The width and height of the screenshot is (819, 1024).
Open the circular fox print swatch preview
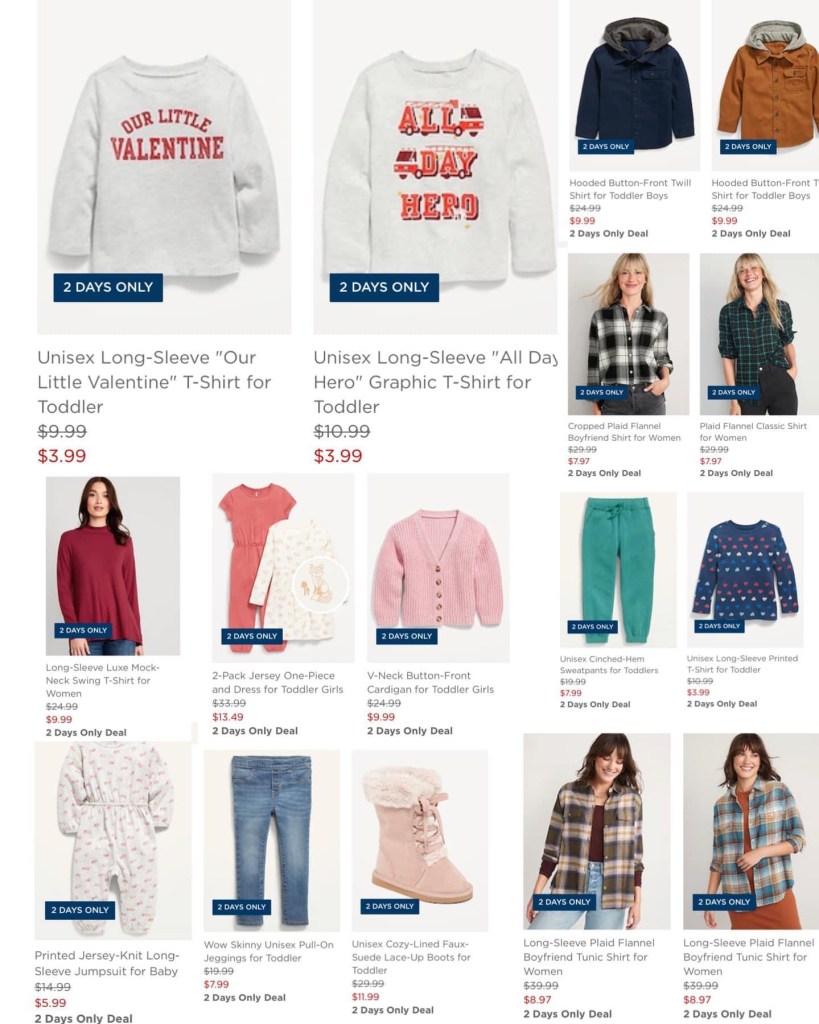[320, 584]
